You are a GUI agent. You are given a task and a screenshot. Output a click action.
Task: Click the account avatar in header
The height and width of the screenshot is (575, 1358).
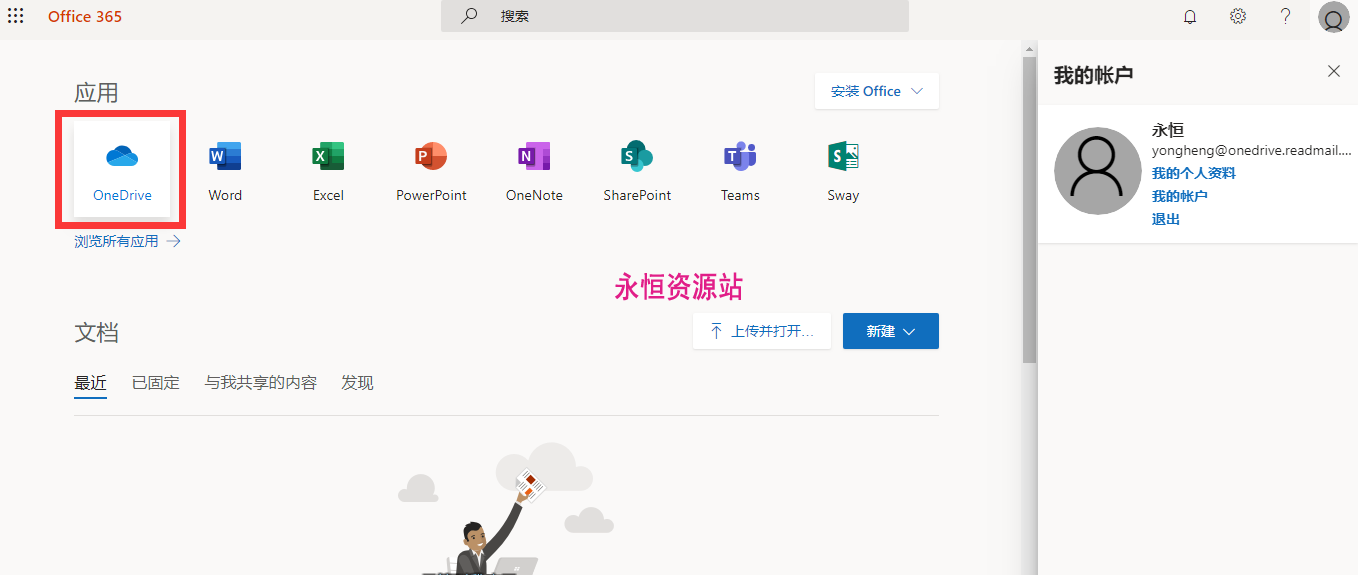coord(1334,18)
